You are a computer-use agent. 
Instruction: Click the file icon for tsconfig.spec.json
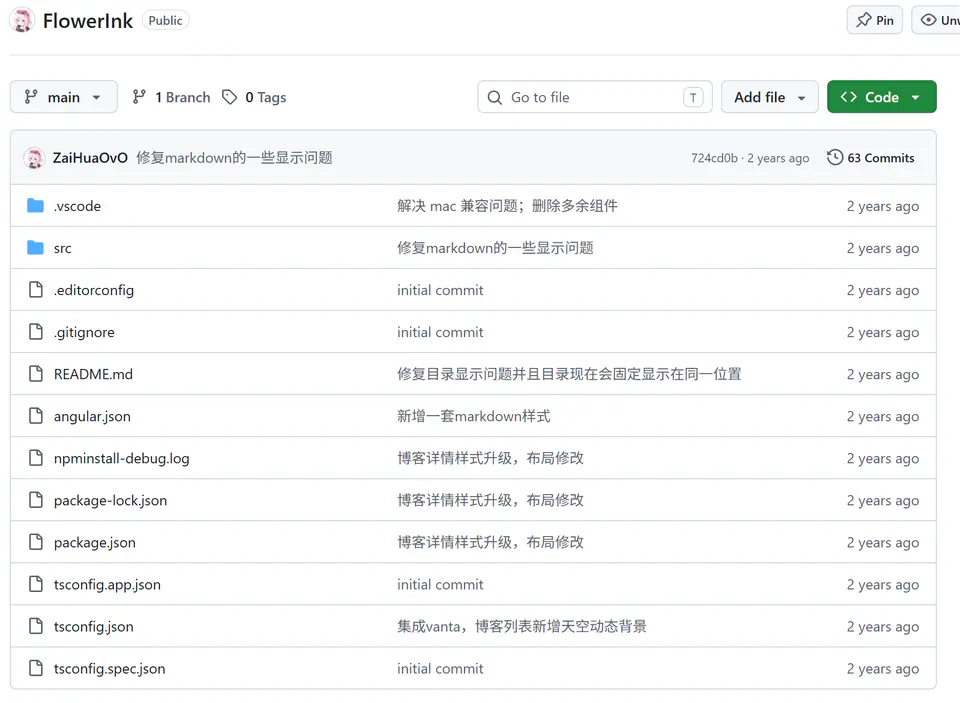[36, 668]
